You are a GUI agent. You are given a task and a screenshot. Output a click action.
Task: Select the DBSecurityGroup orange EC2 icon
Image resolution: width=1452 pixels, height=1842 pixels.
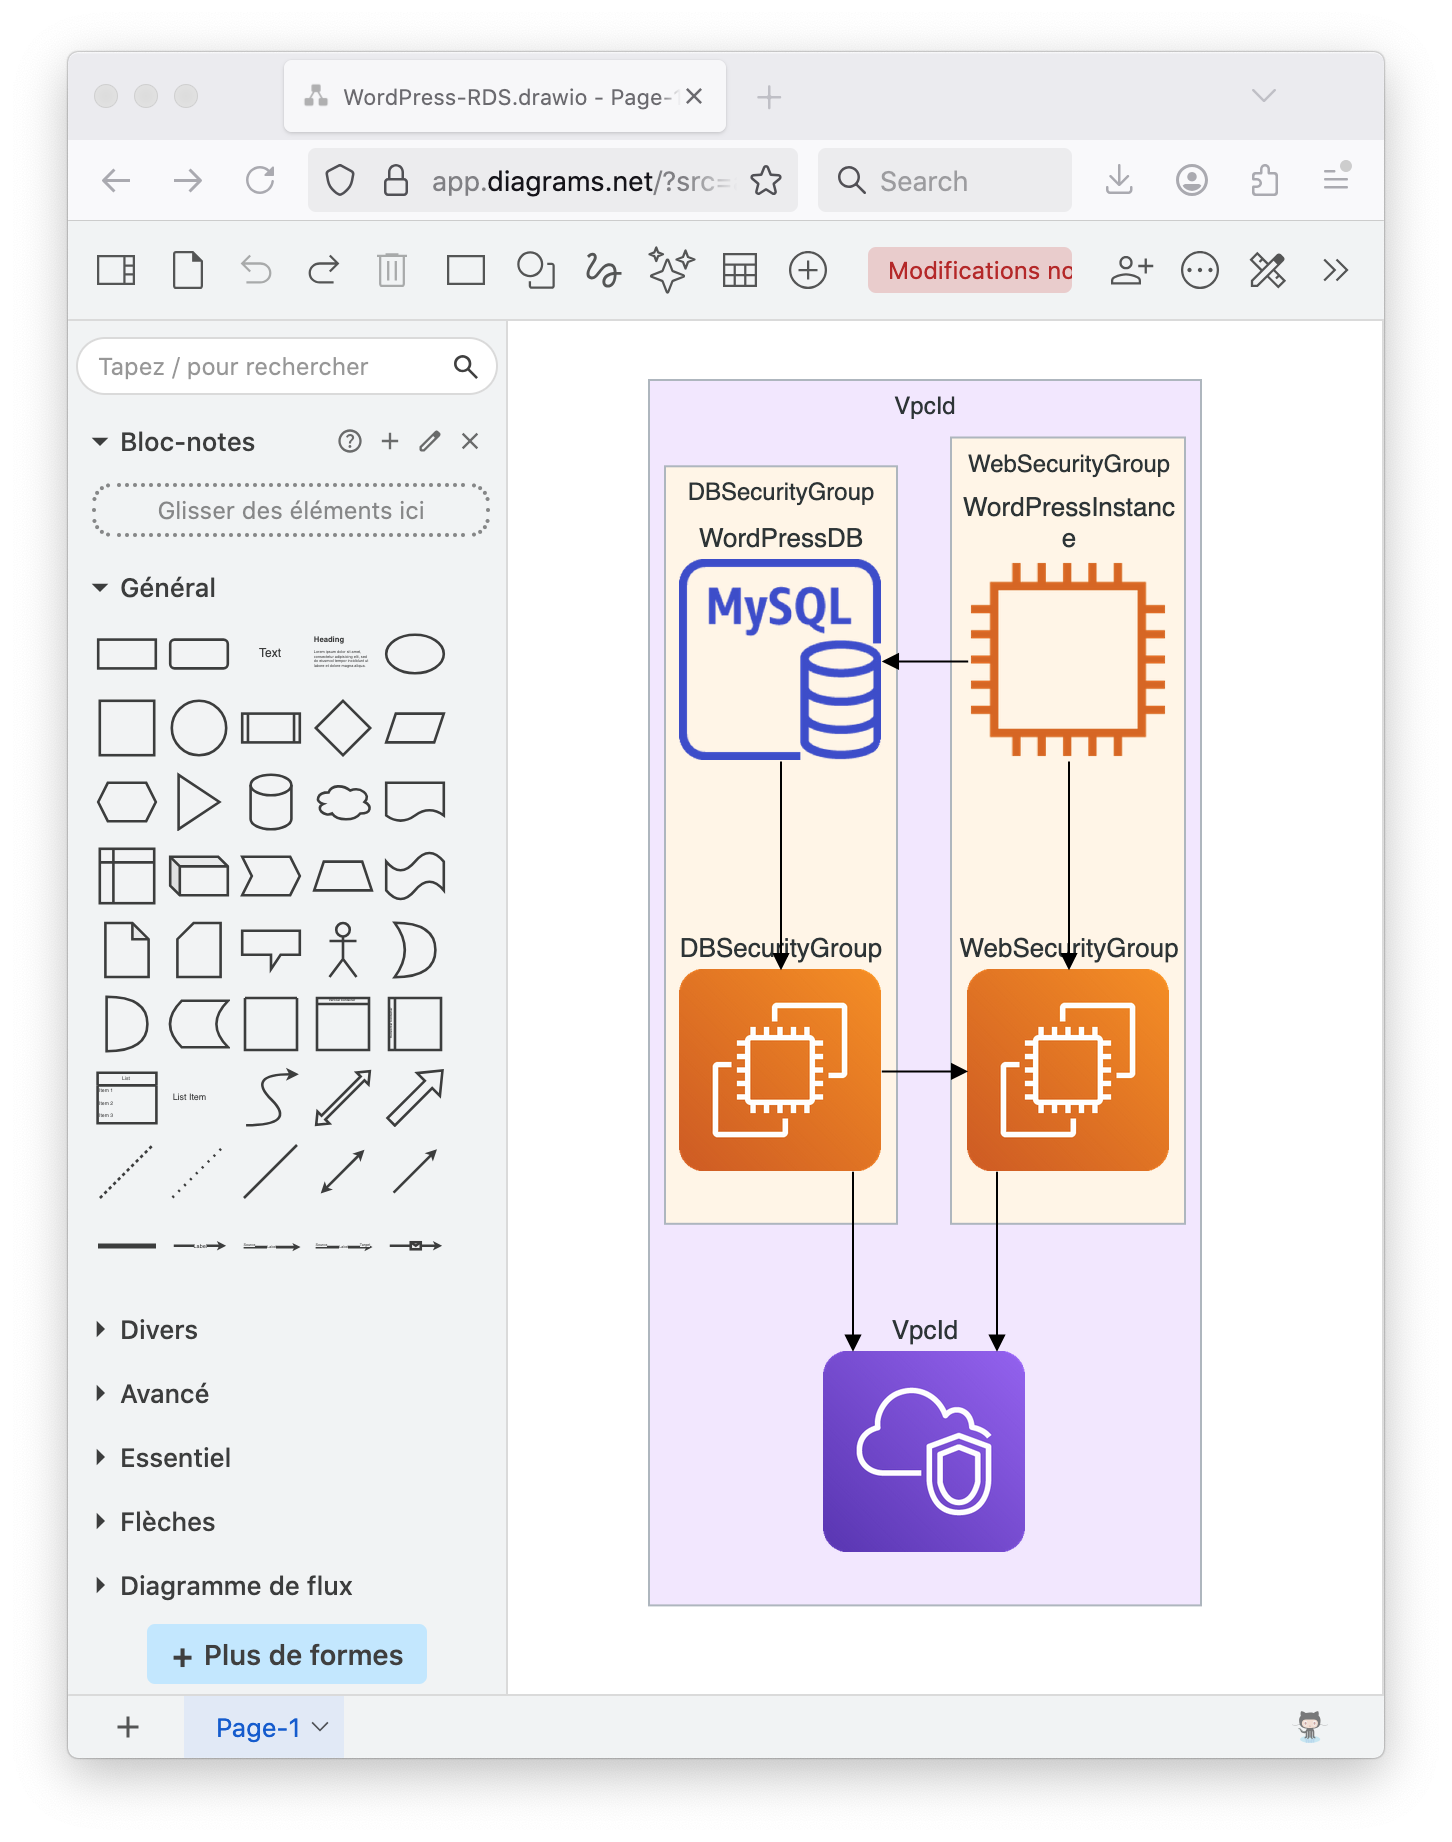click(780, 1070)
